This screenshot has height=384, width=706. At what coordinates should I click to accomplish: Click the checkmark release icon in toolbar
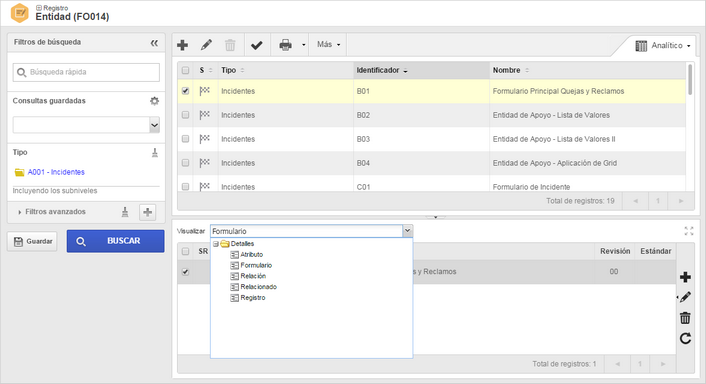click(x=257, y=45)
